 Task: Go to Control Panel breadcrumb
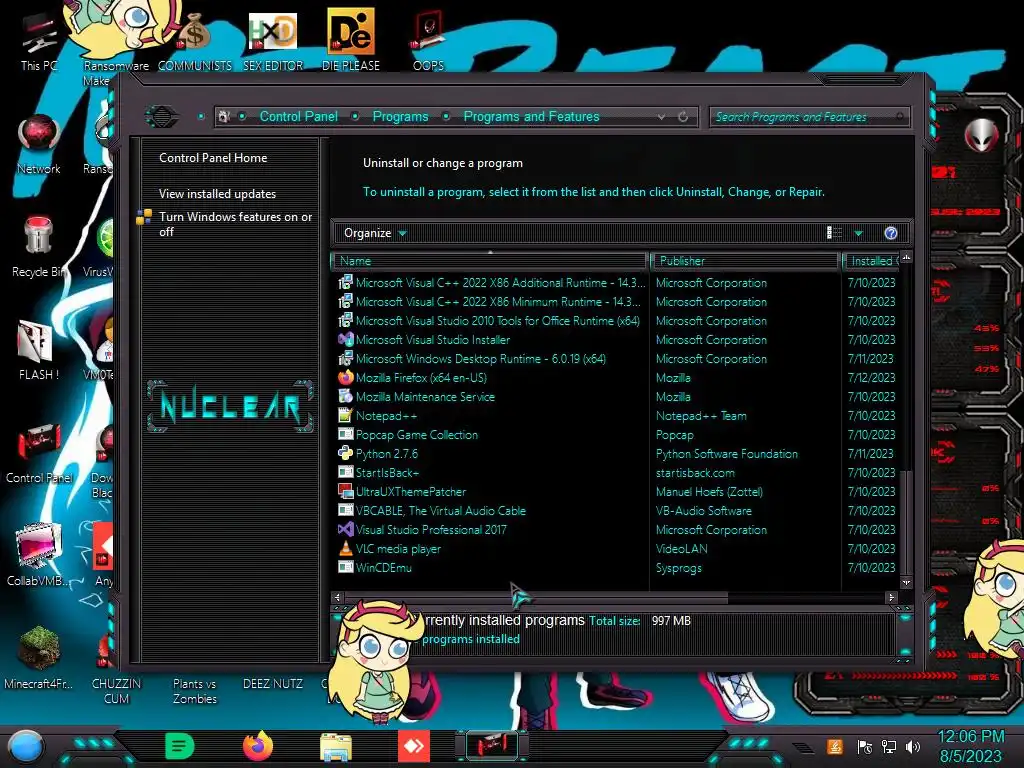point(298,117)
